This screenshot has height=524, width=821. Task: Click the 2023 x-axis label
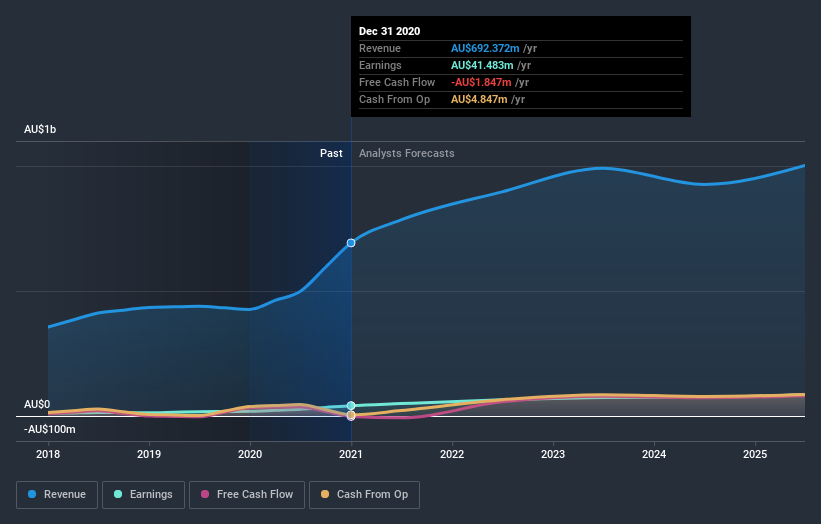click(553, 454)
